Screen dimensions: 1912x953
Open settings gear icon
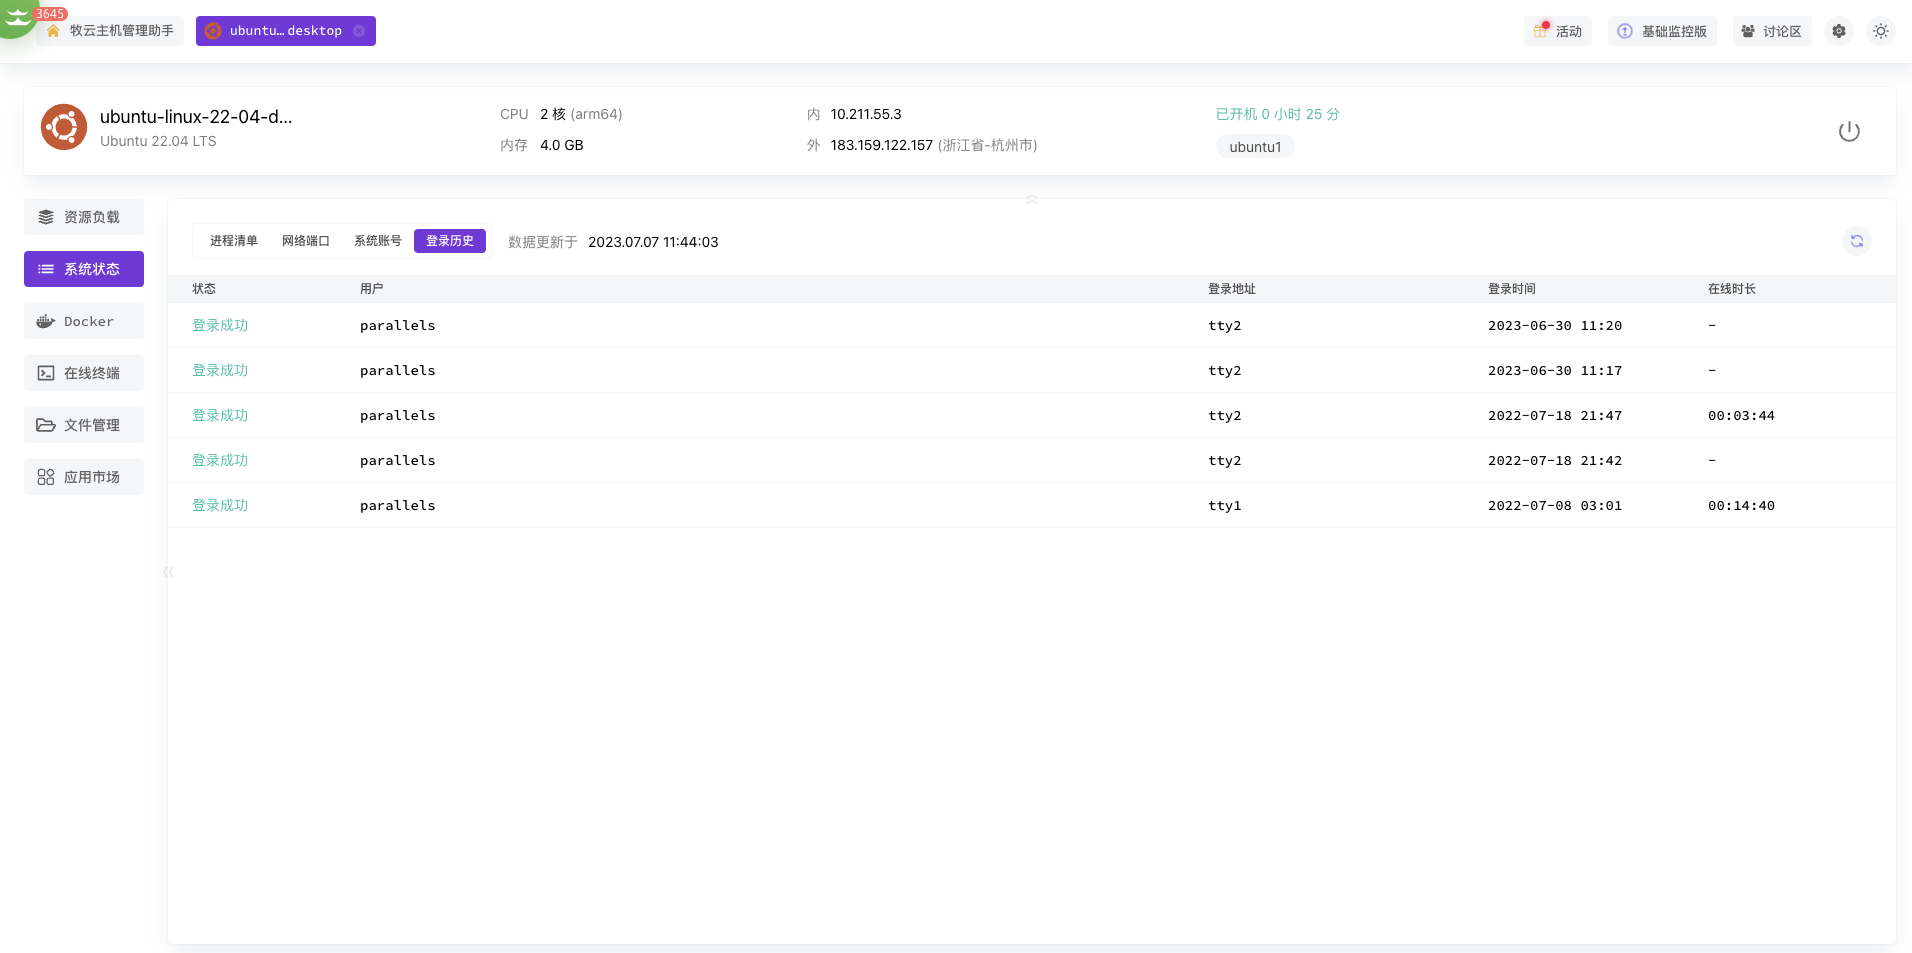point(1839,31)
